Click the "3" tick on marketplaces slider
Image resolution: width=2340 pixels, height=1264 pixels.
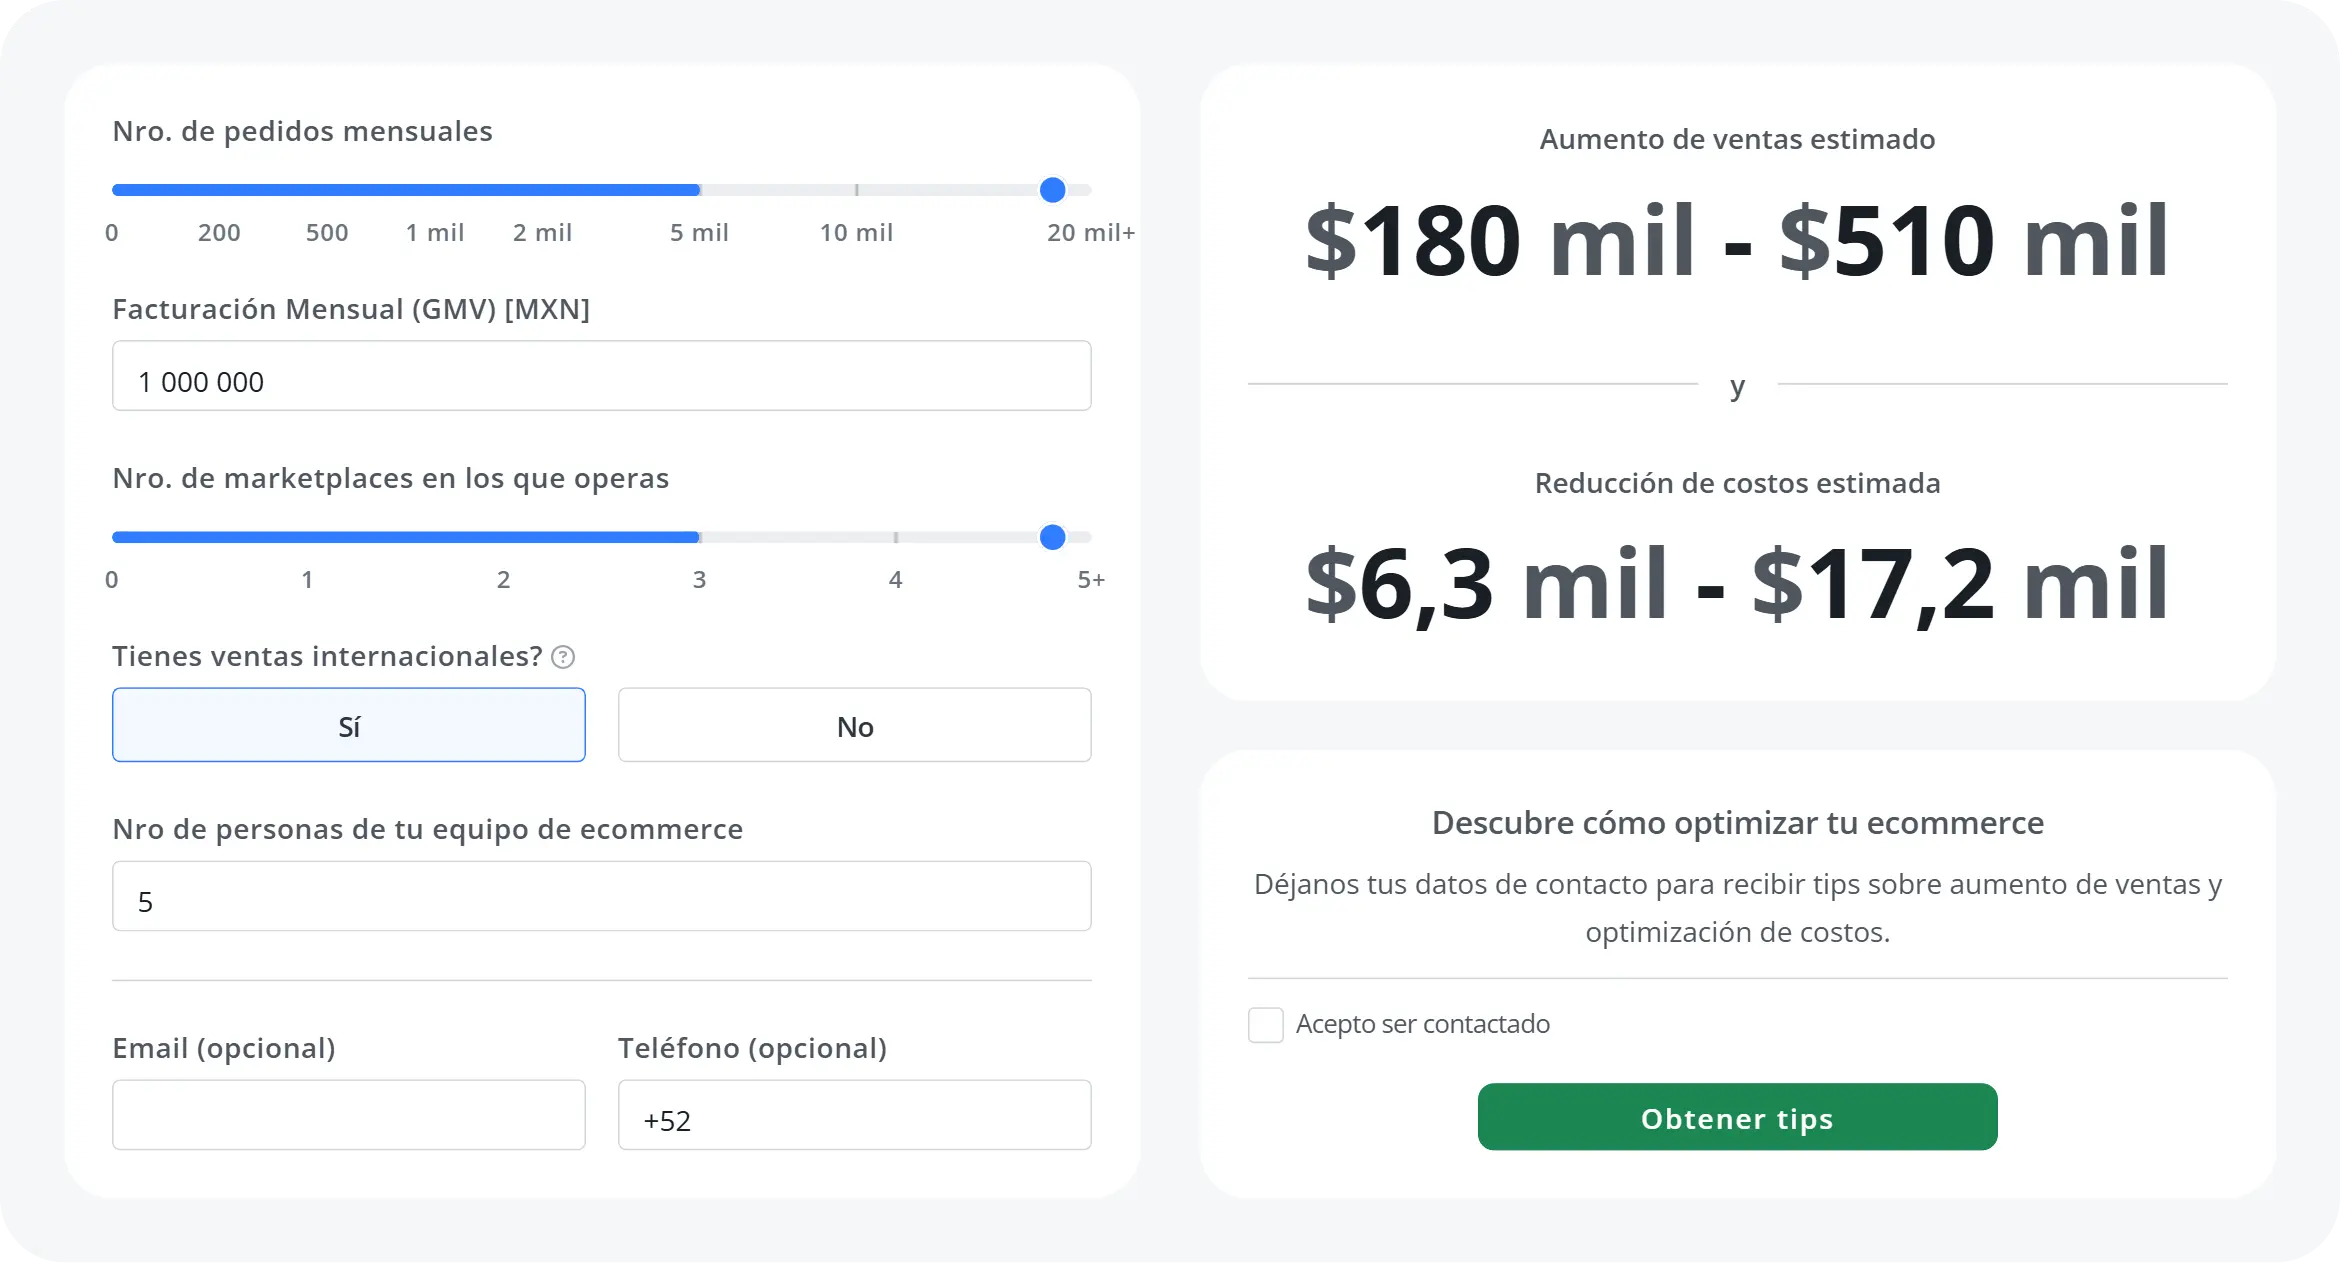click(x=698, y=578)
